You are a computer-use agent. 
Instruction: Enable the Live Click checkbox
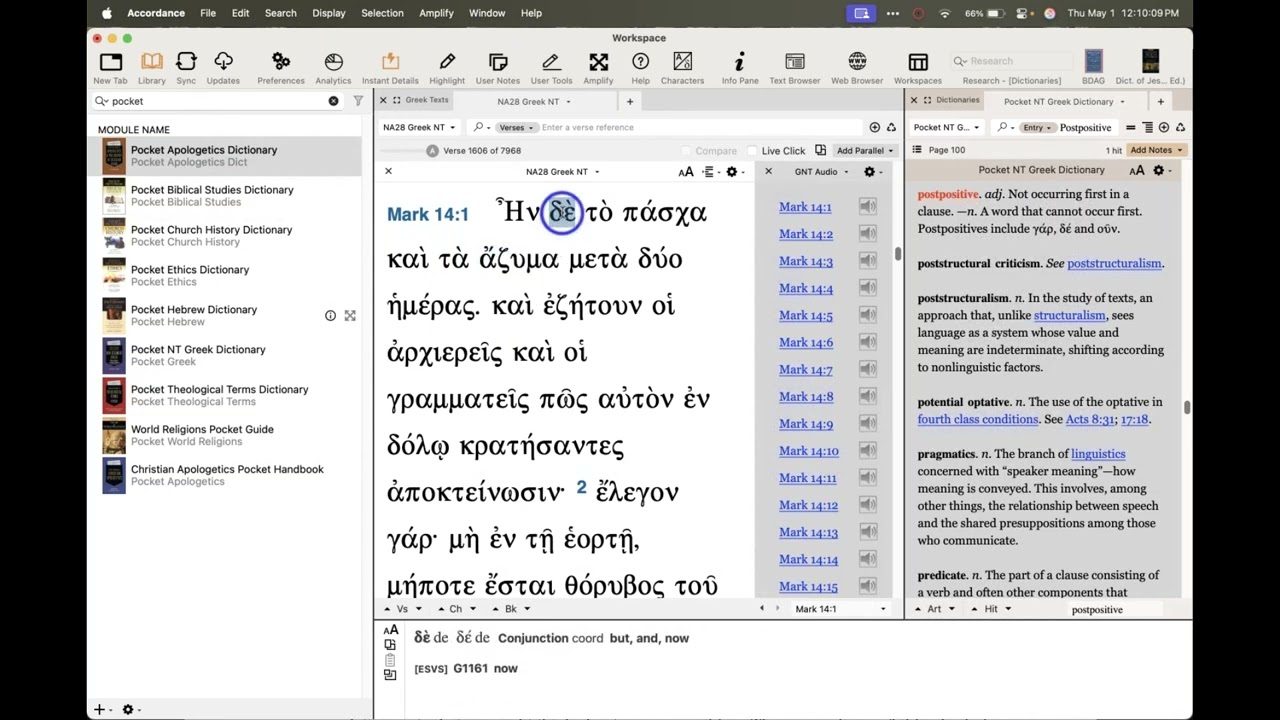click(752, 151)
